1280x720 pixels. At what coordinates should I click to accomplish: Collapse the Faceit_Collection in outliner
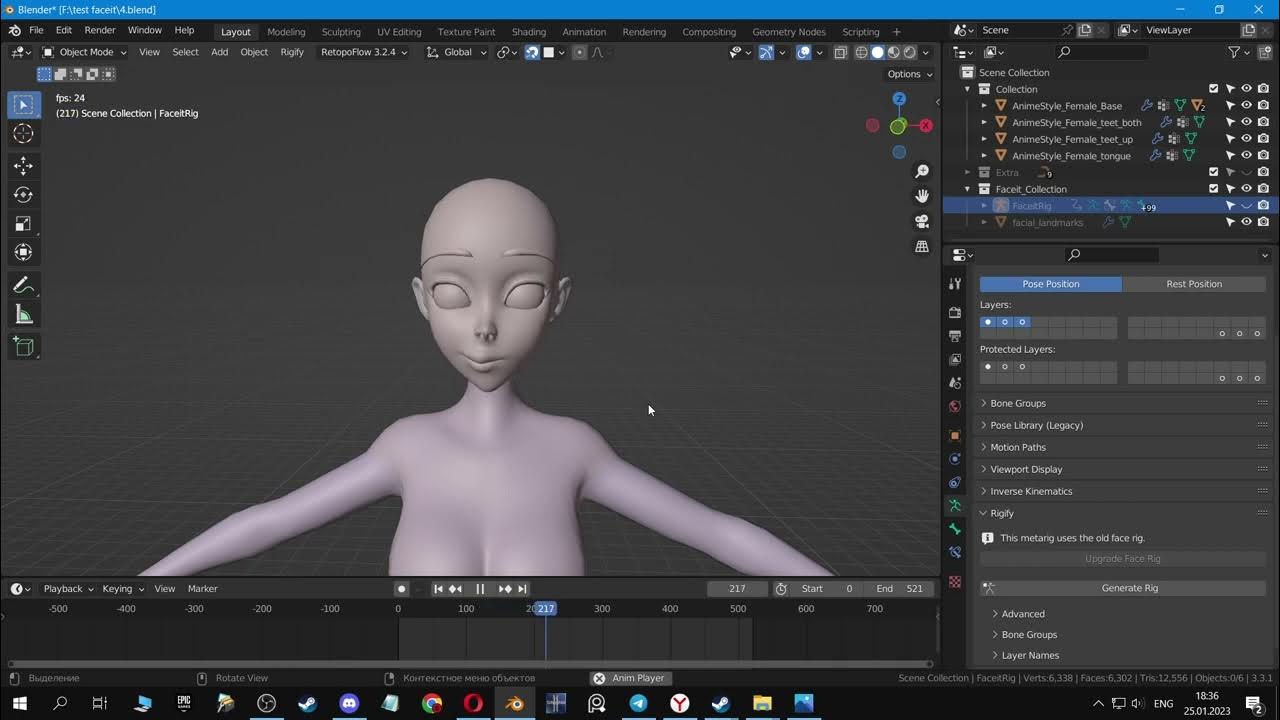[x=968, y=189]
